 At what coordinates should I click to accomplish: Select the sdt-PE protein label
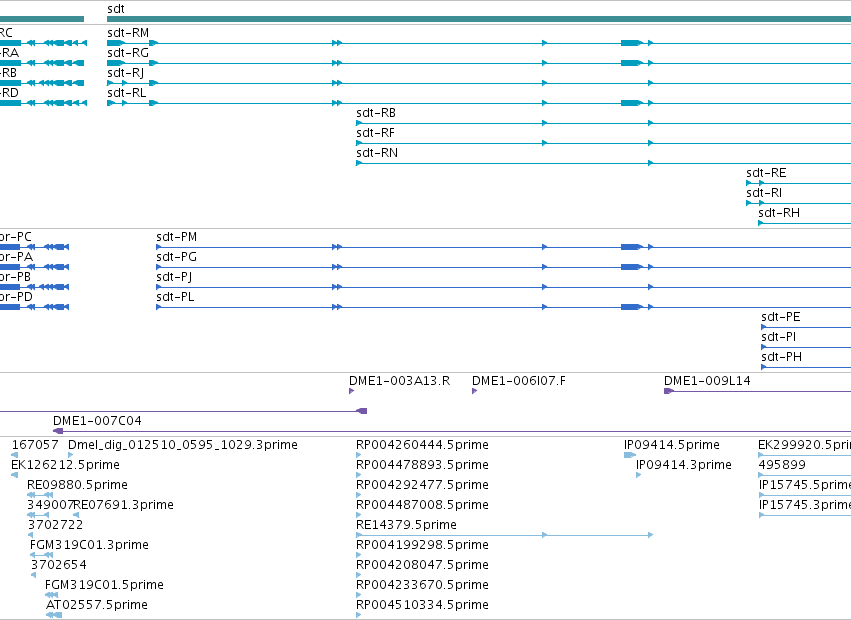coord(780,317)
